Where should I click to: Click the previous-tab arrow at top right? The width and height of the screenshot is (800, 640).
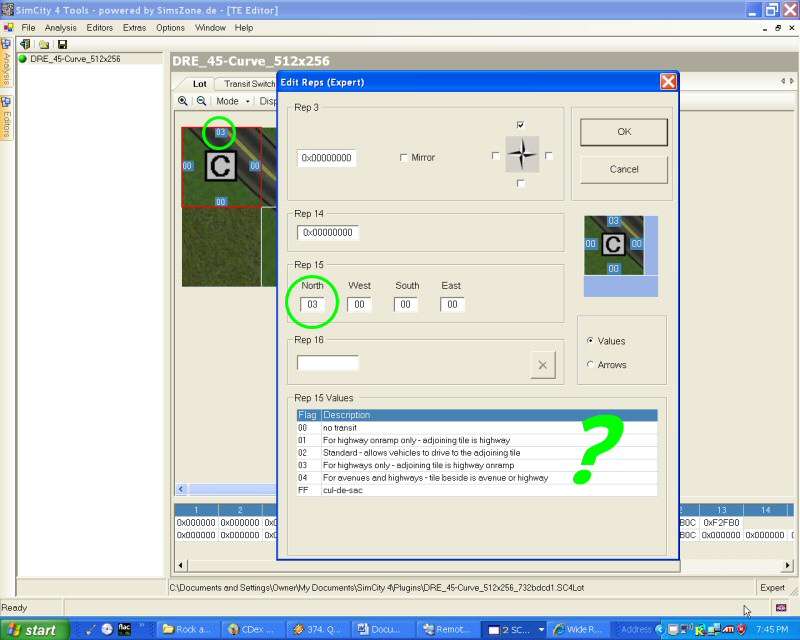click(783, 81)
